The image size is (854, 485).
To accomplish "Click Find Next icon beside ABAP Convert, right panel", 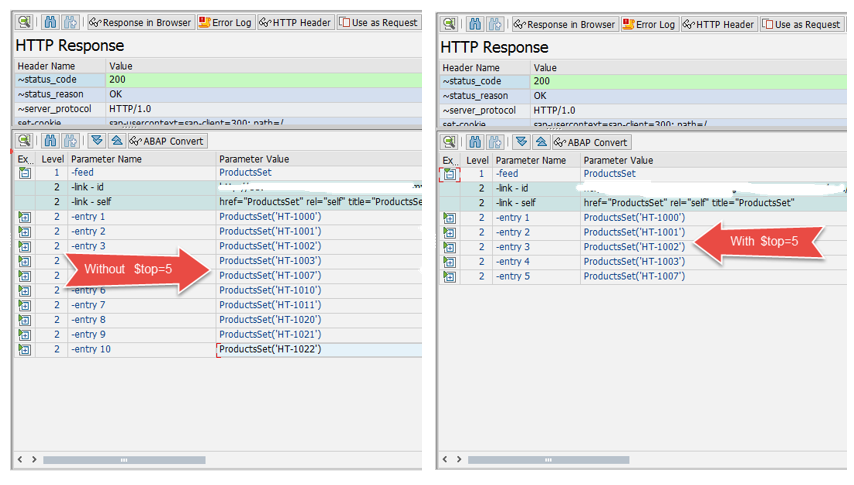I will [x=495, y=142].
